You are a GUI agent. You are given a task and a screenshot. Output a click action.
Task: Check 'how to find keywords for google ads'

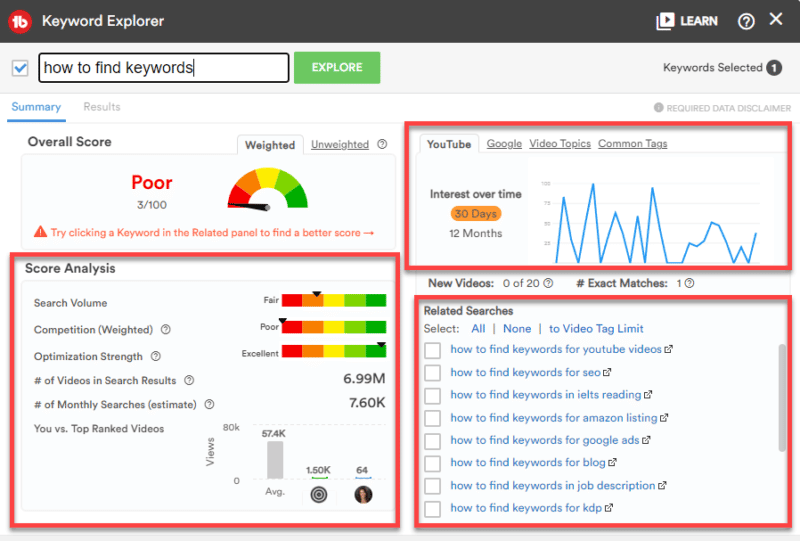[x=433, y=441]
